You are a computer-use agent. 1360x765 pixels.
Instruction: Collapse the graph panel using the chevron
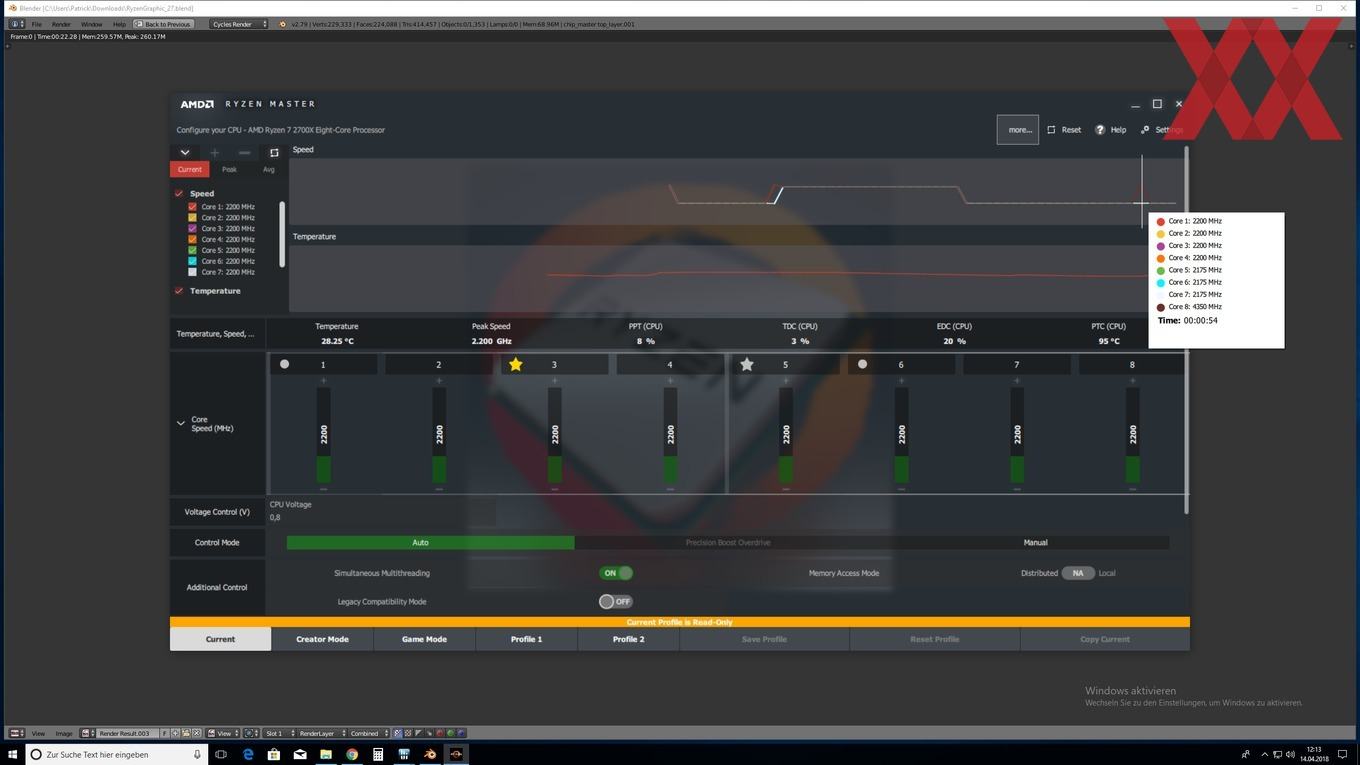coord(185,152)
